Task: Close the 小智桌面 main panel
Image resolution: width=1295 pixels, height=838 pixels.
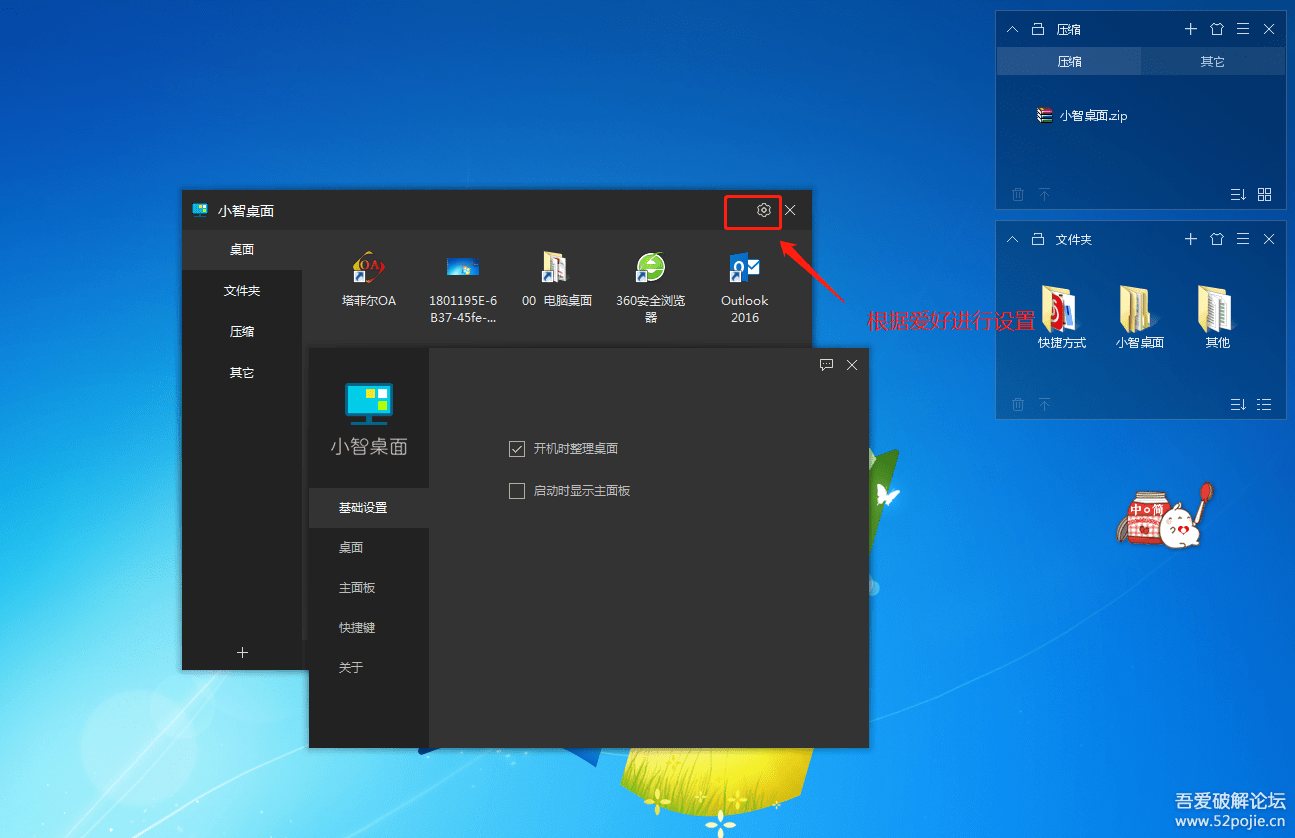Action: click(x=790, y=210)
